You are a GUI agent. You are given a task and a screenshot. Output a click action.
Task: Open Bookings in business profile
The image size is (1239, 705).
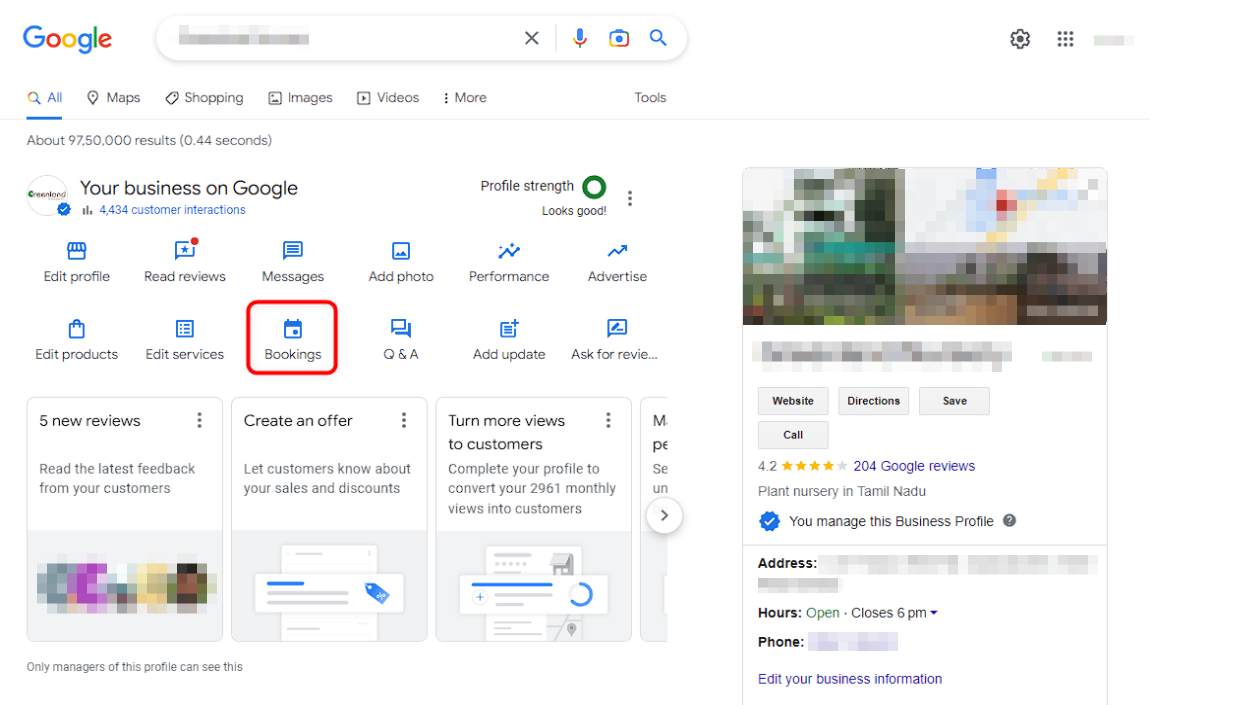(292, 339)
